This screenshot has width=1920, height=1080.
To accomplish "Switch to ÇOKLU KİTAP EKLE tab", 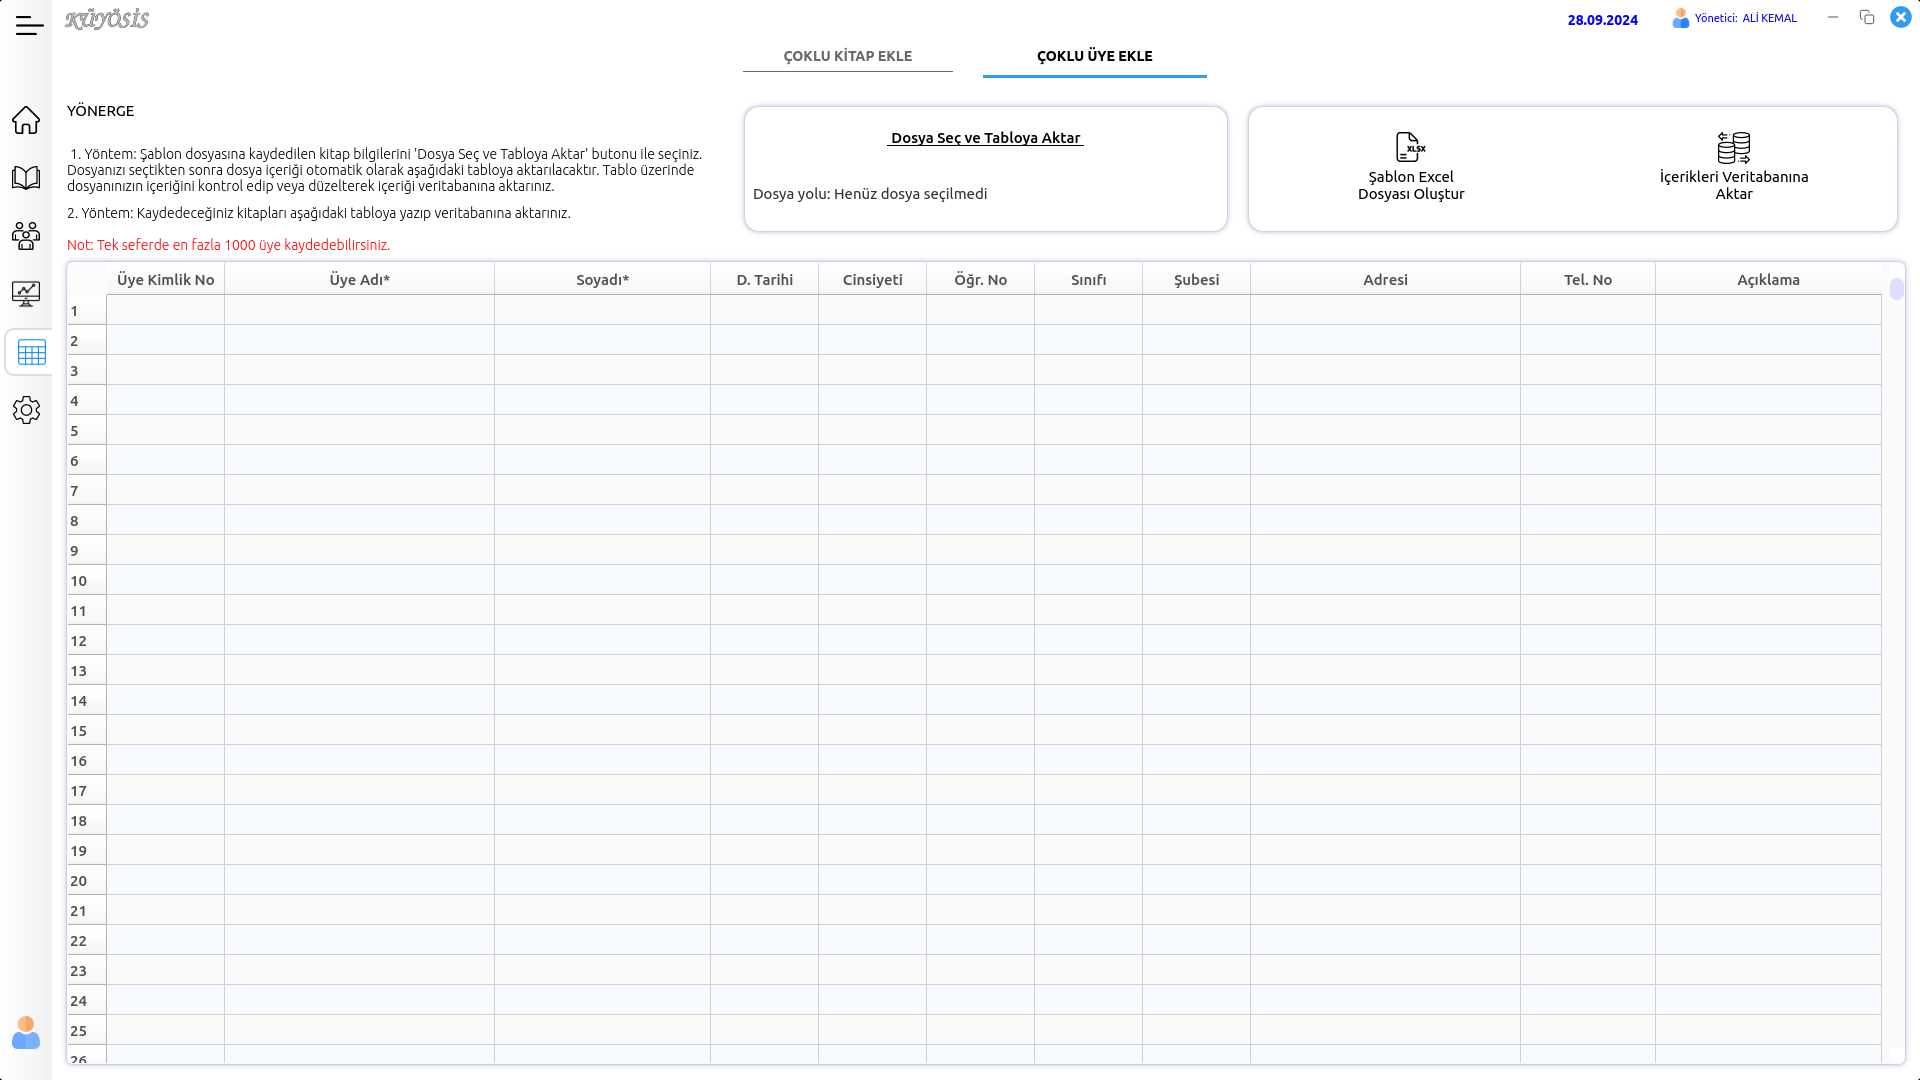I will coord(847,56).
